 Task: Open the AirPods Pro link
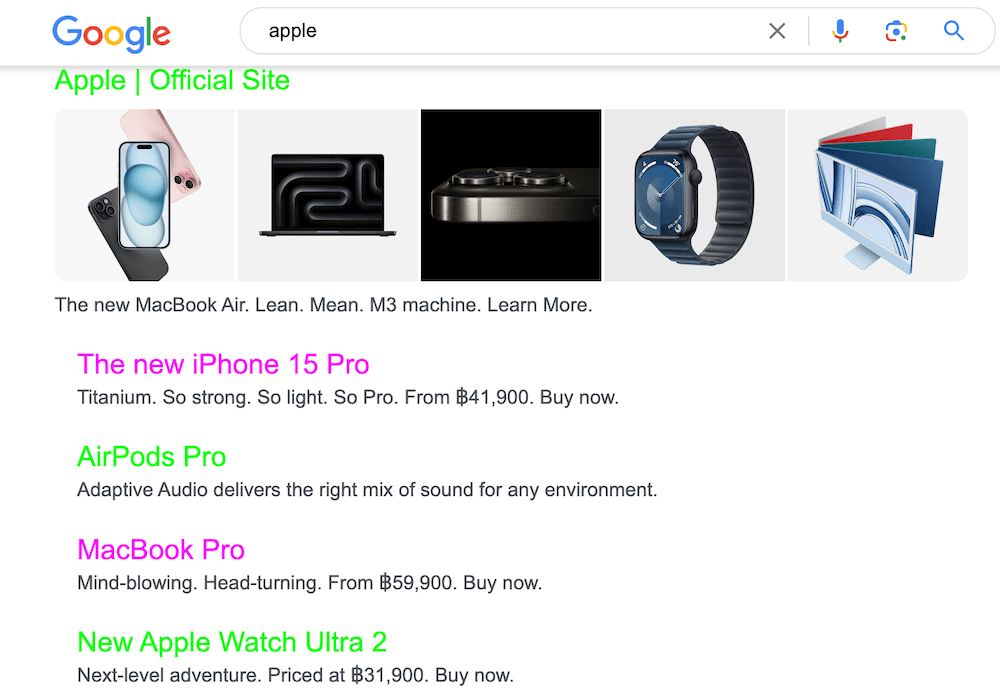152,457
